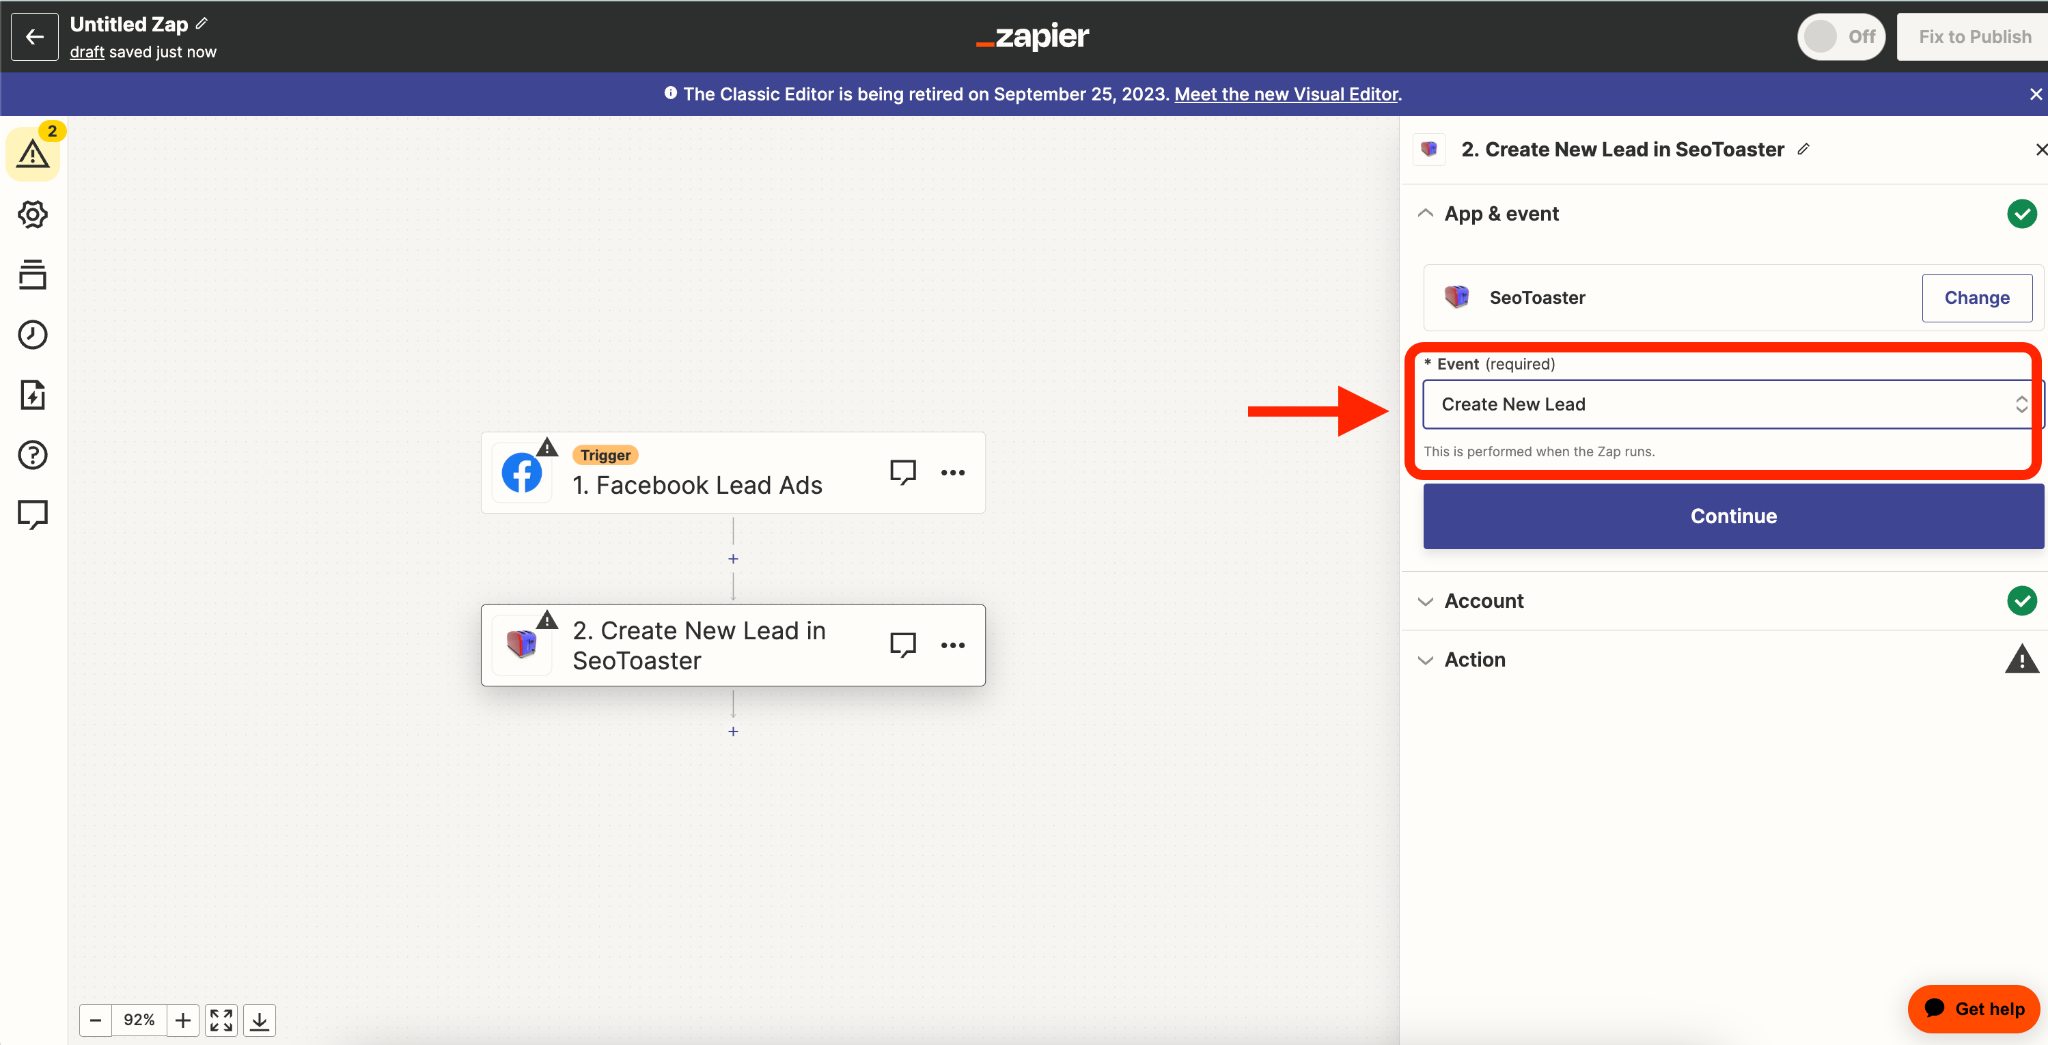
Task: Open the Get help chat button
Action: pyautogui.click(x=1974, y=1009)
